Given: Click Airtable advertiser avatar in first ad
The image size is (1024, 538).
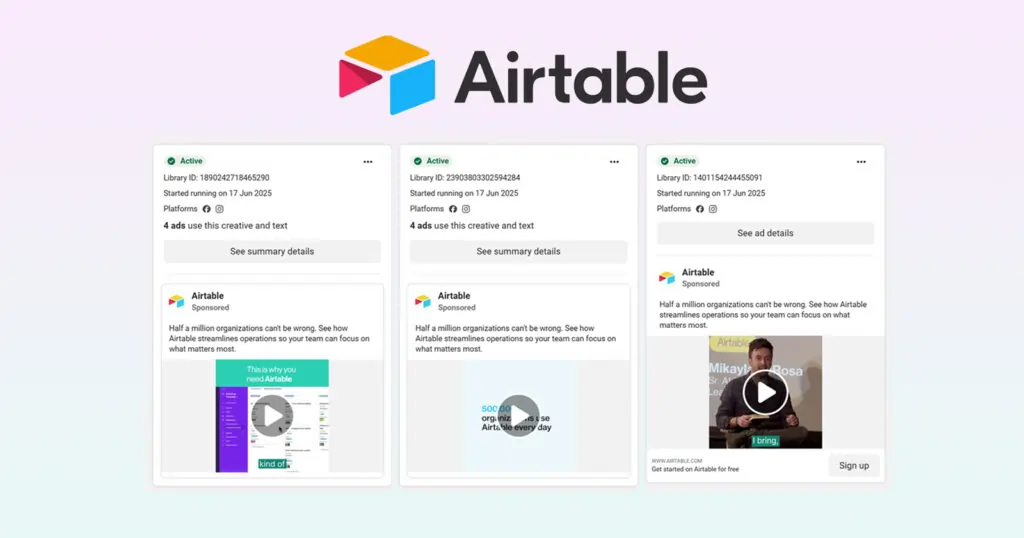Looking at the screenshot, I should [x=176, y=301].
